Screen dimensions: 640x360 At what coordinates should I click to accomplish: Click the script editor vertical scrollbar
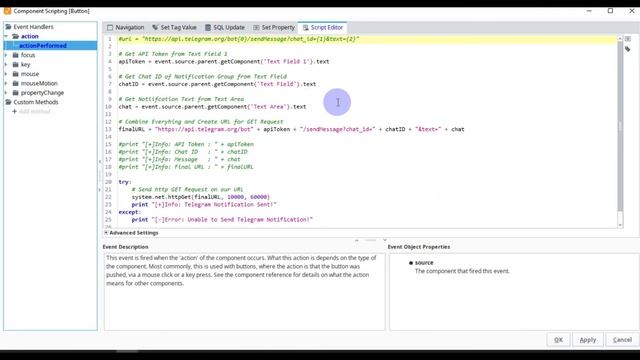[620, 127]
